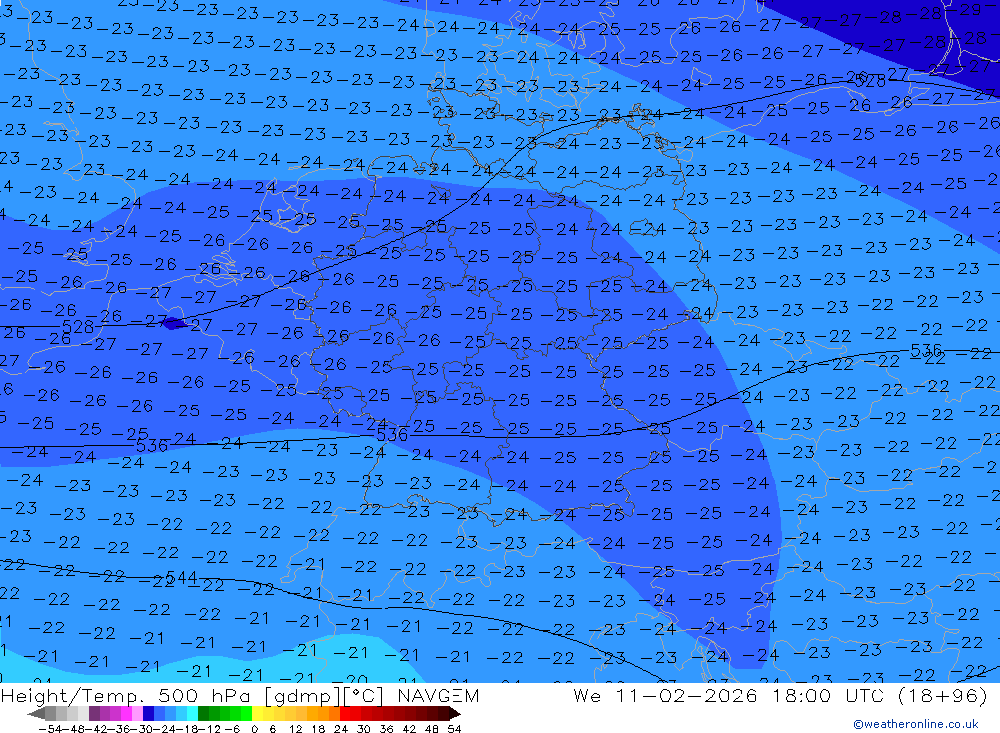Click the '536' contour label followed by -22
Viewport: 1000px width, 733px height.
click(x=926, y=350)
